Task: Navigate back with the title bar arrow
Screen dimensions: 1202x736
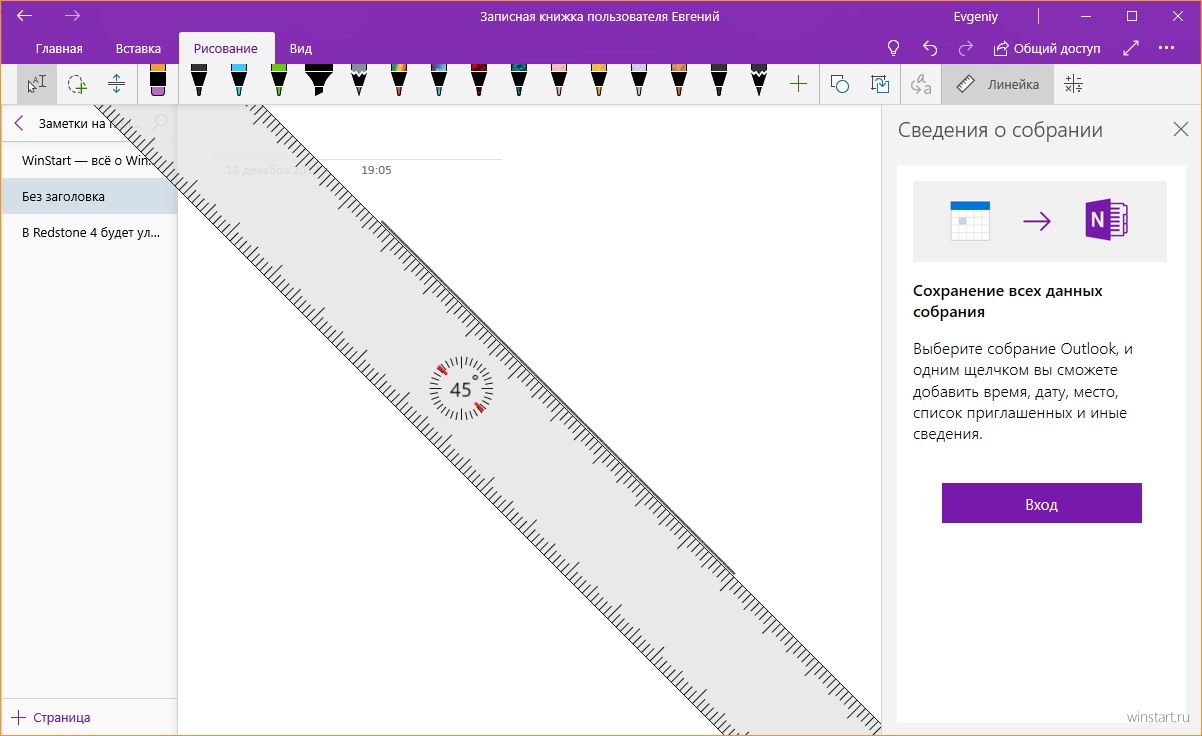Action: [x=25, y=16]
